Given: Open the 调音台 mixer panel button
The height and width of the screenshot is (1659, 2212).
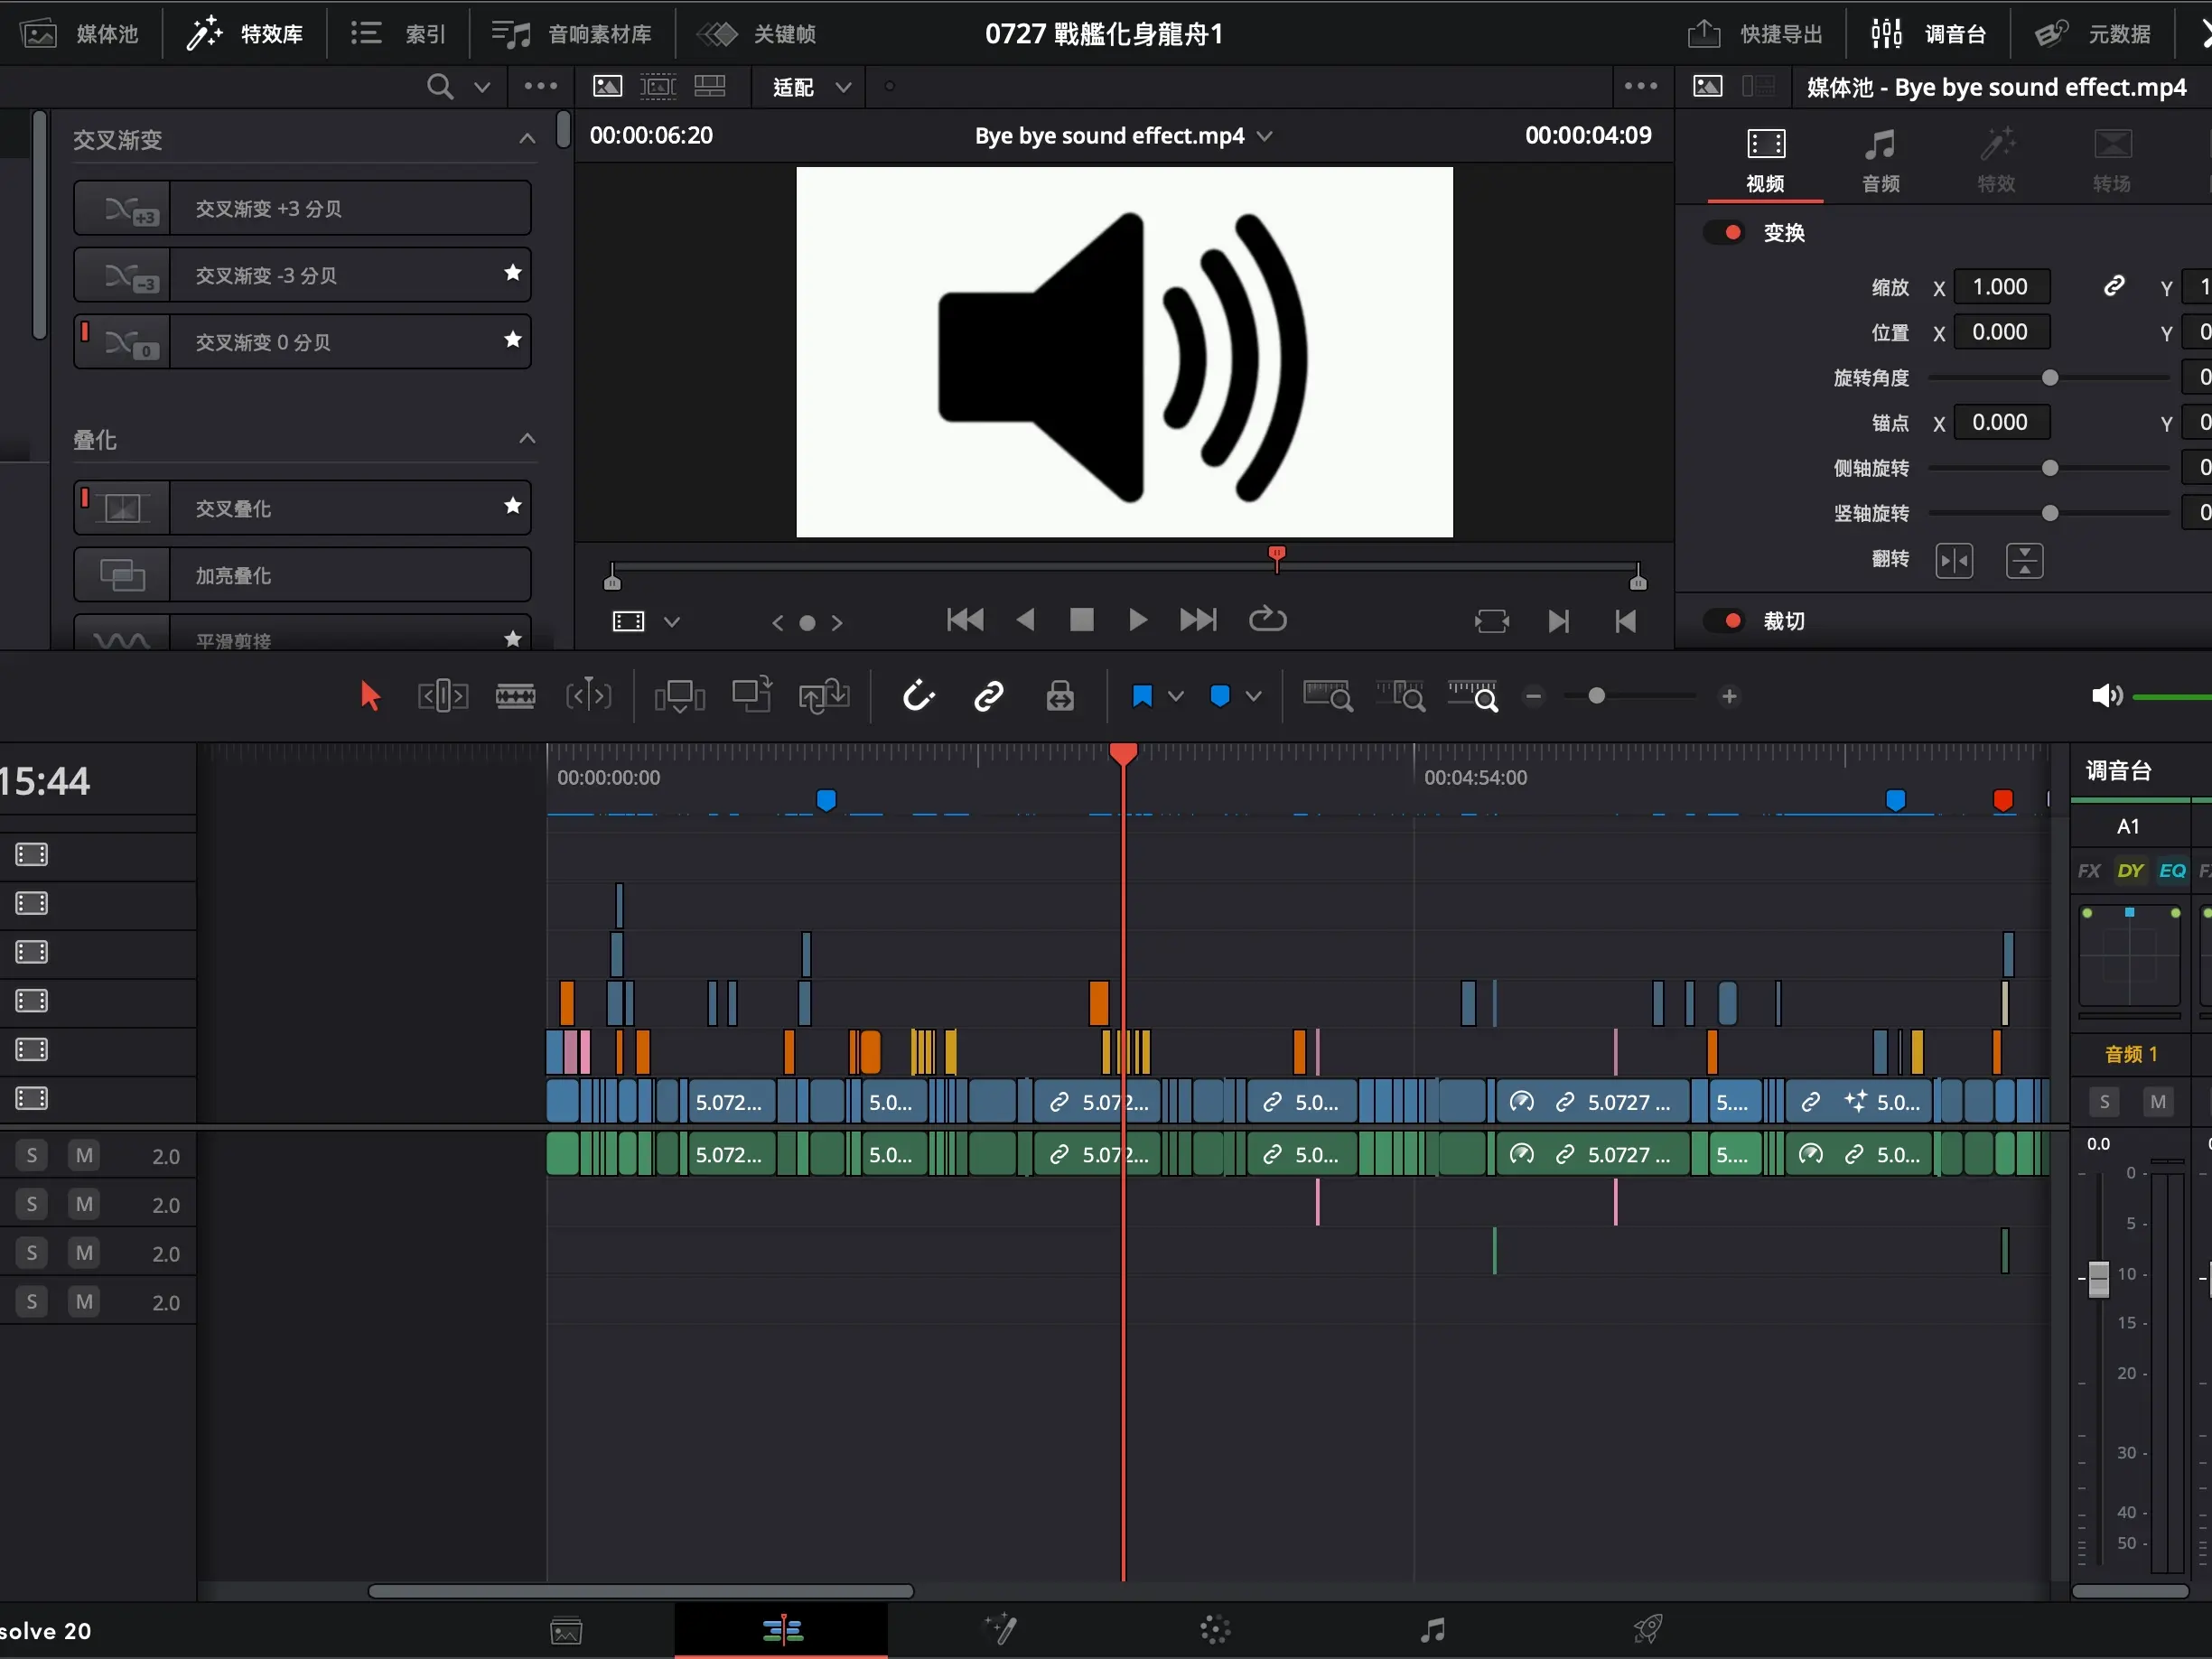Looking at the screenshot, I should pos(1929,34).
